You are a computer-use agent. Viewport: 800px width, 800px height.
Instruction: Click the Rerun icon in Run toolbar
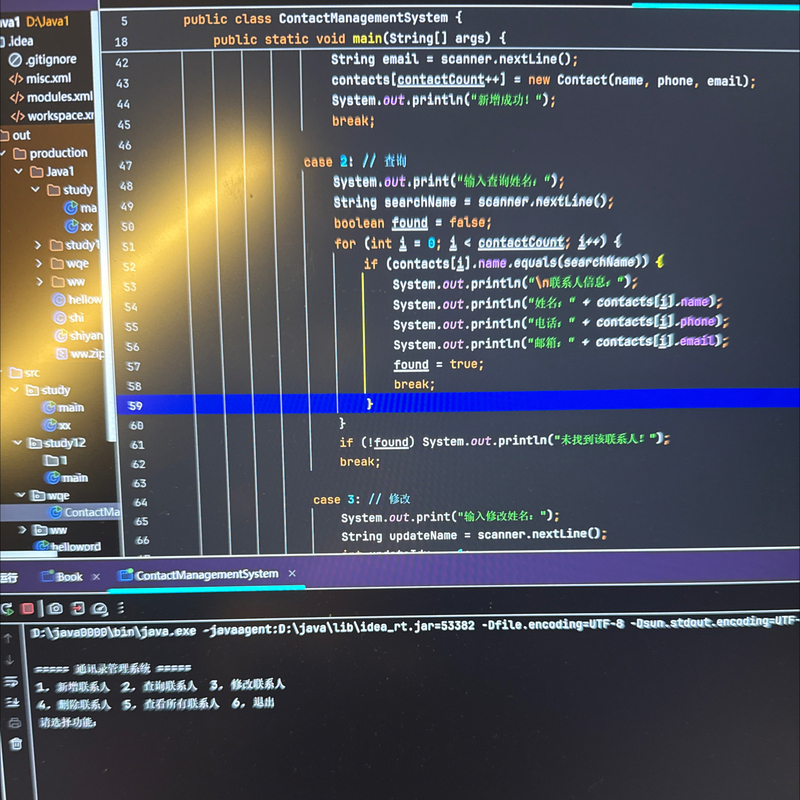click(8, 608)
